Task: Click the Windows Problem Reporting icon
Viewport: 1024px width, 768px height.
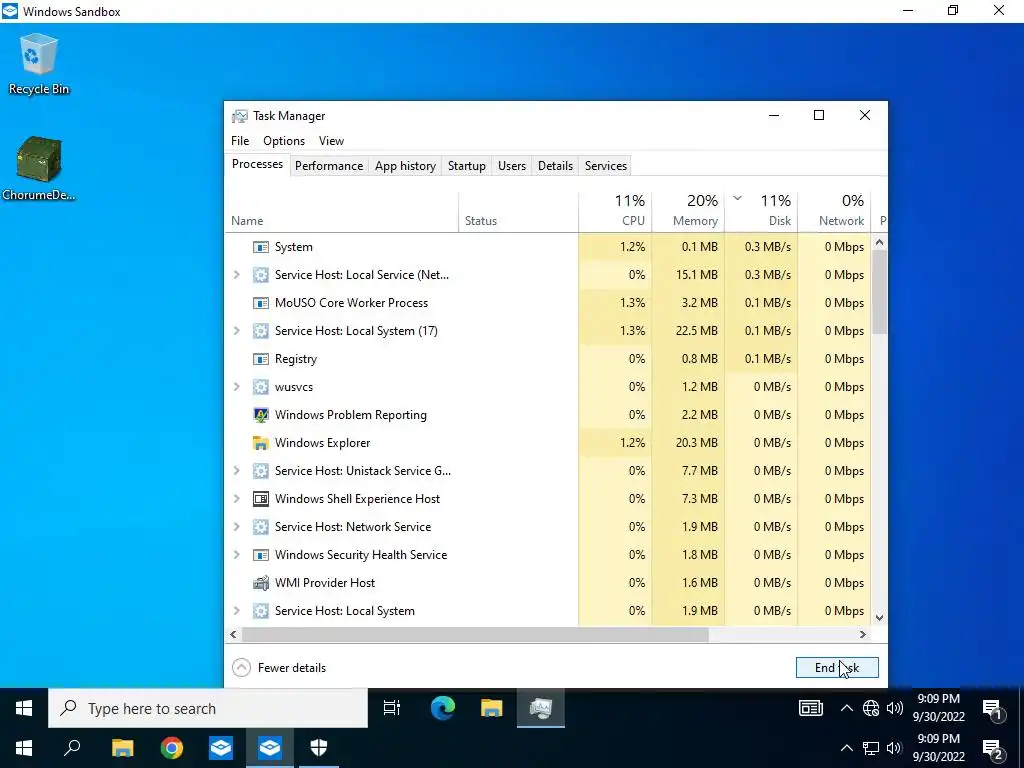Action: pos(261,415)
